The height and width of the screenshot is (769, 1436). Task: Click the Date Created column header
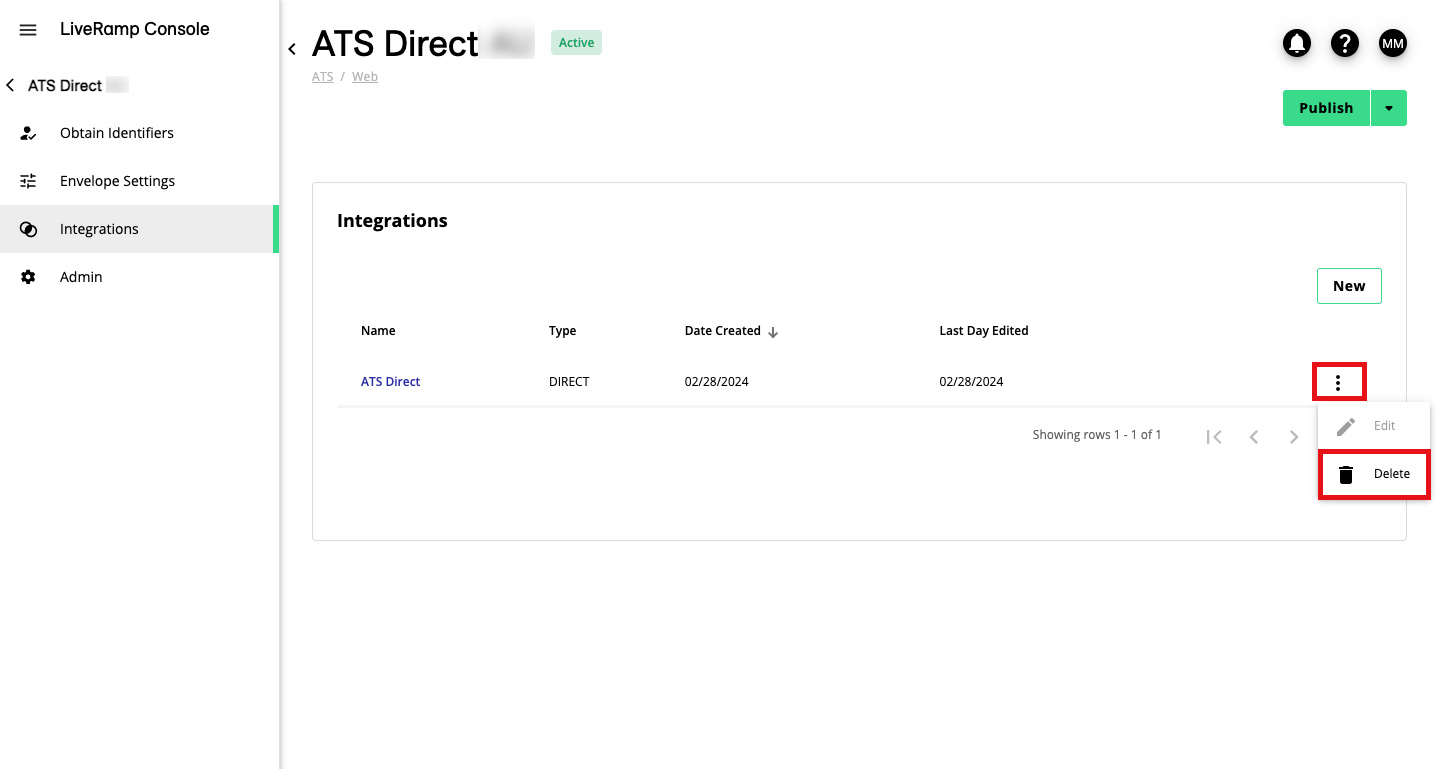click(x=722, y=331)
